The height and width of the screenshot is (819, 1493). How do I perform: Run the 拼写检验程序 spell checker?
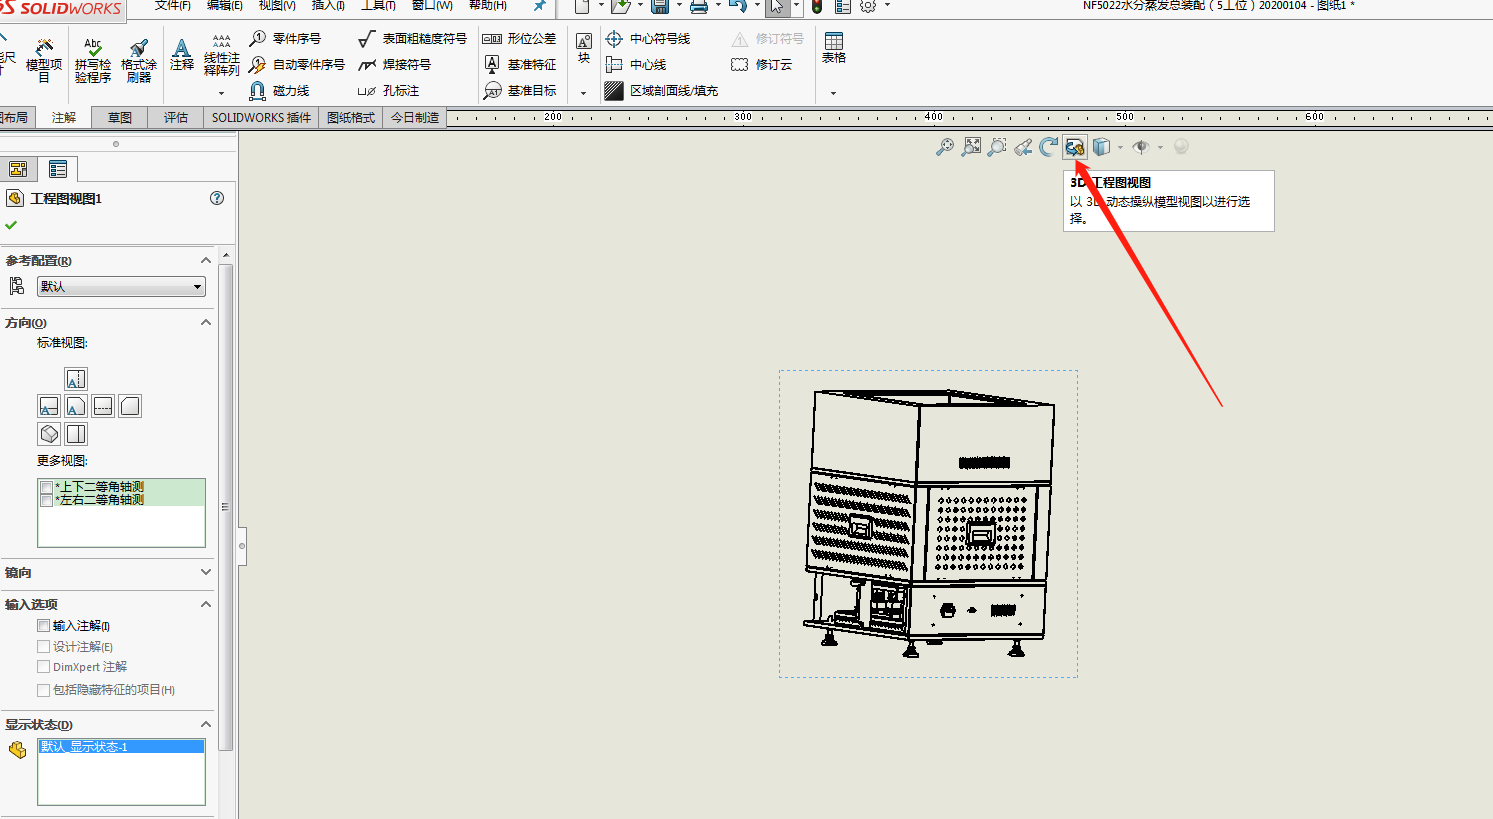[x=93, y=61]
